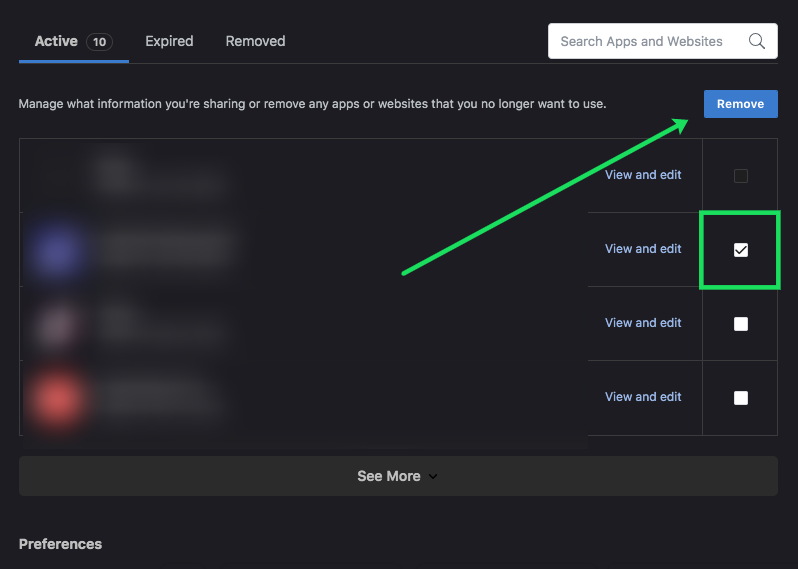Open the Removed tab
The width and height of the screenshot is (798, 569).
pyautogui.click(x=255, y=41)
